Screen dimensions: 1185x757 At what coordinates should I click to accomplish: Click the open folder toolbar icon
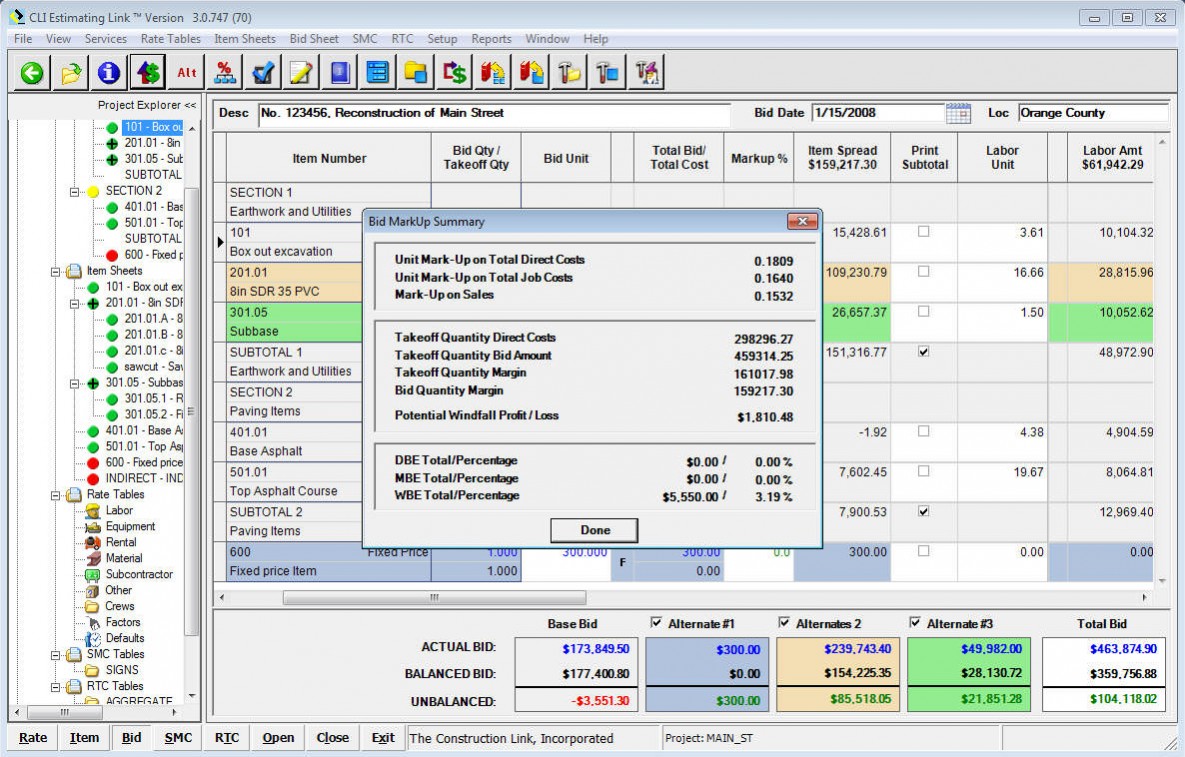[x=70, y=73]
